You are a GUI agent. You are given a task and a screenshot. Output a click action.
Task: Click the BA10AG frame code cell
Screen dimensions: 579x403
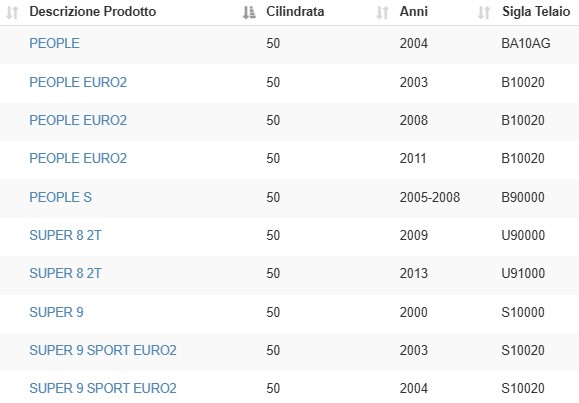click(526, 43)
